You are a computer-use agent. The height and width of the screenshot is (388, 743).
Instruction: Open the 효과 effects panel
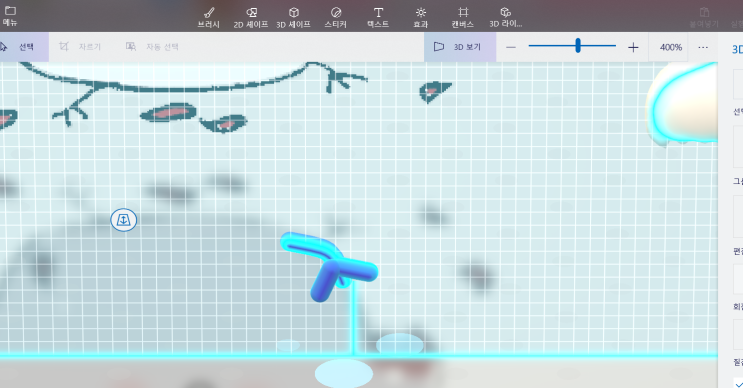coord(420,17)
